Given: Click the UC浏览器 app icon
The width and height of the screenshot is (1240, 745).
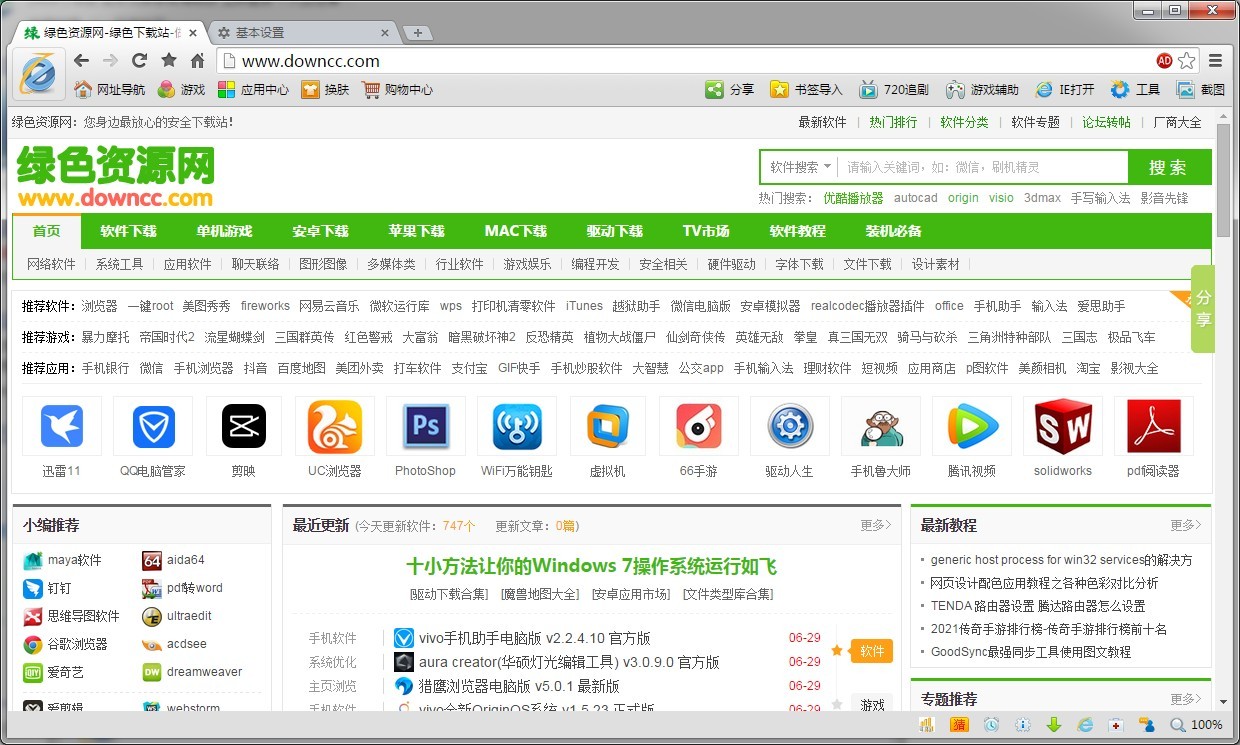Looking at the screenshot, I should [334, 427].
